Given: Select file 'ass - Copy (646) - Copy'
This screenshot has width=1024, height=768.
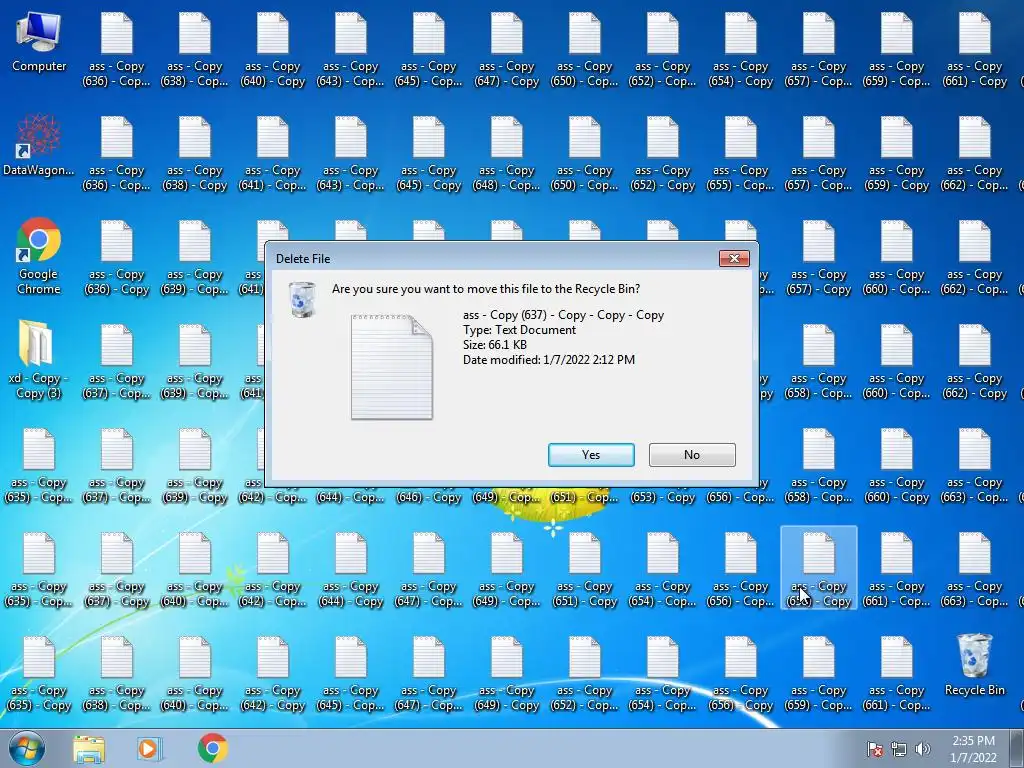Looking at the screenshot, I should tap(428, 497).
